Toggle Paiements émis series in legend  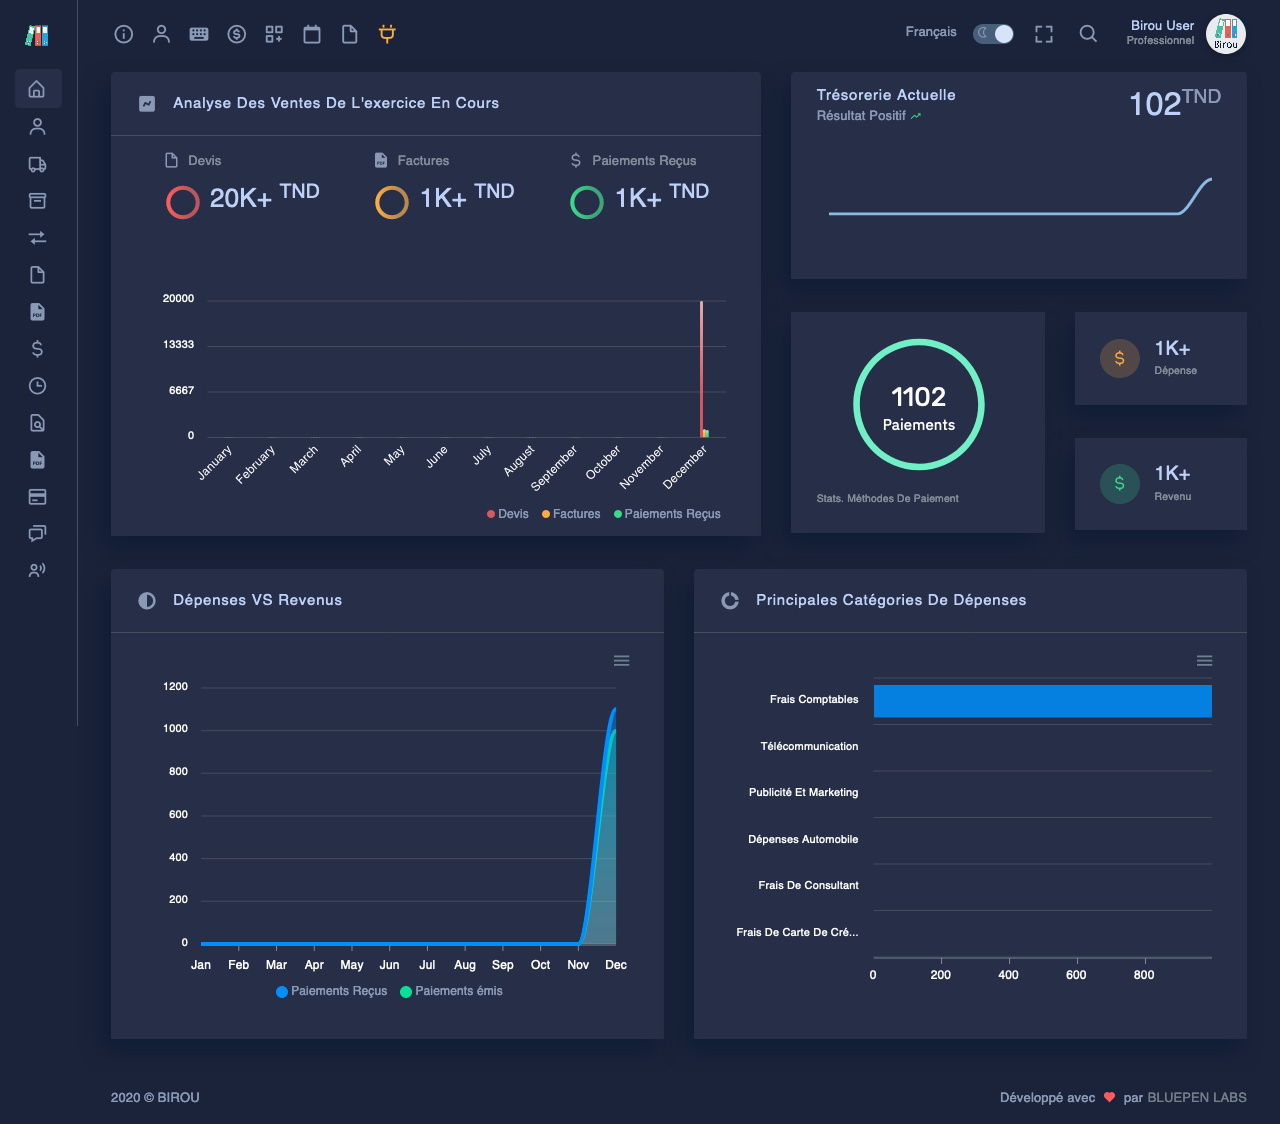click(452, 991)
